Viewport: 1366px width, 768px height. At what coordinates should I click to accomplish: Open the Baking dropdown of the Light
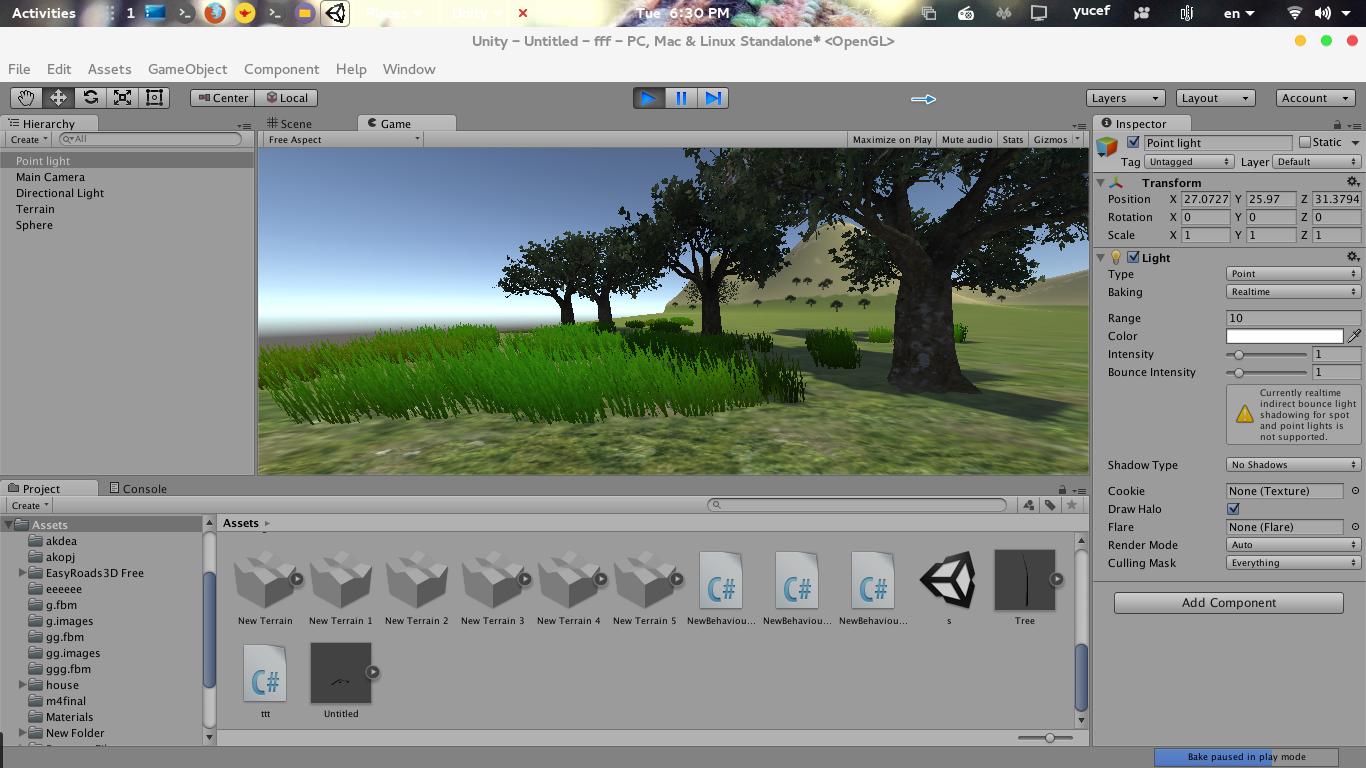pyautogui.click(x=1292, y=291)
